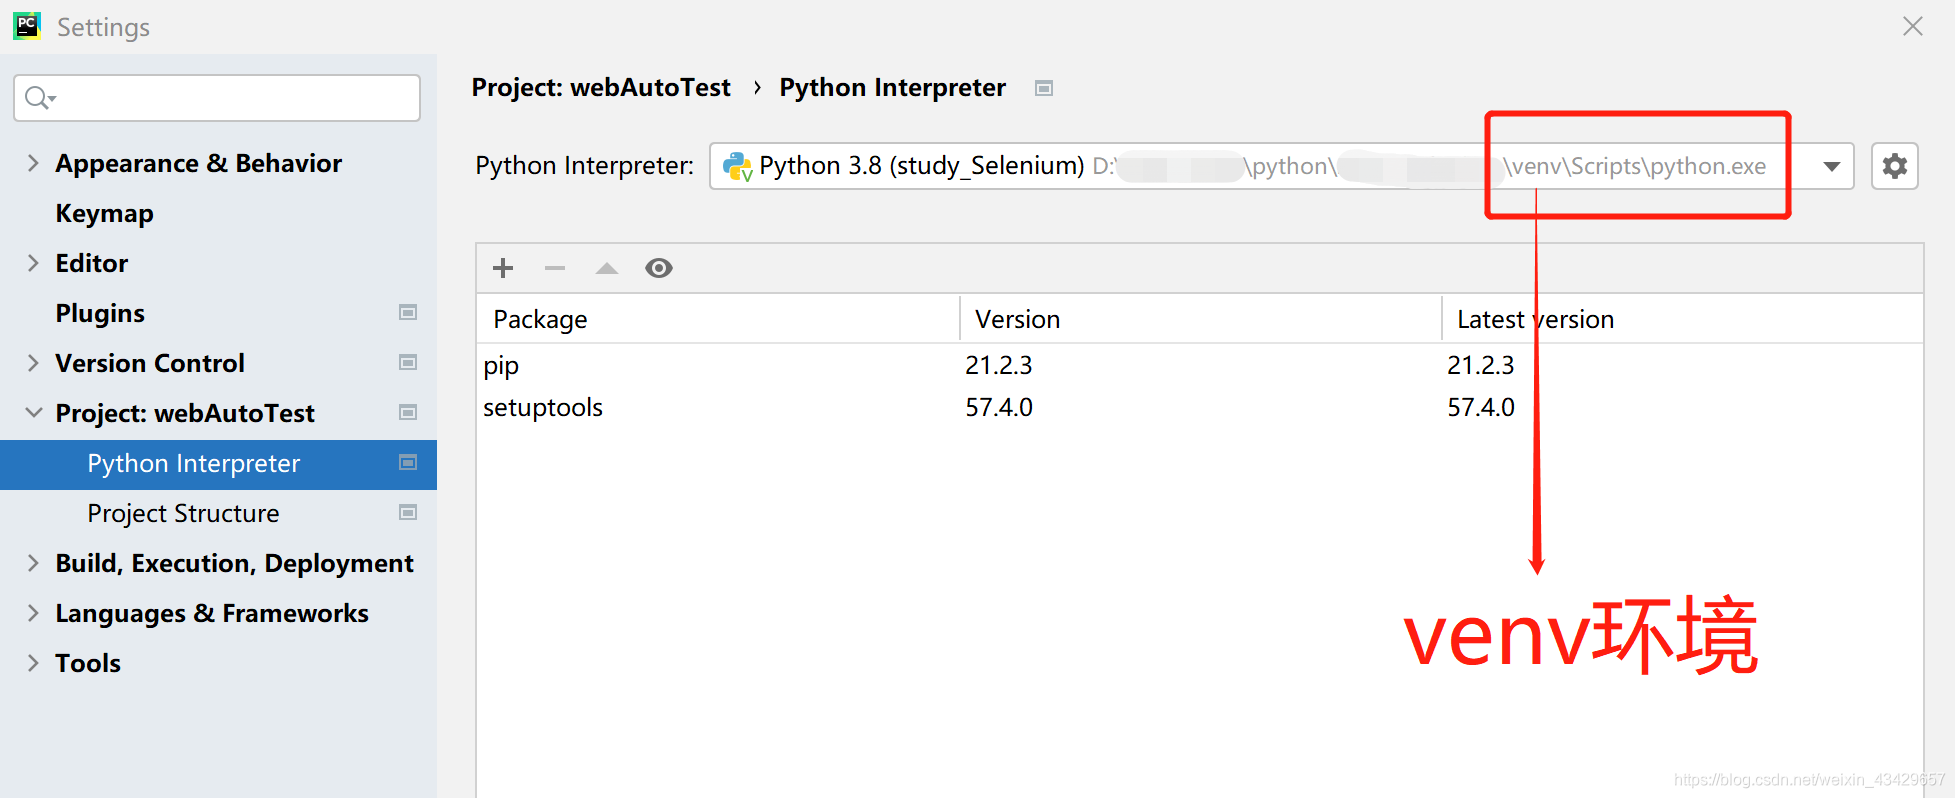Click the icon next to Python Interpreter breadcrumb
This screenshot has height=798, width=1955.
pyautogui.click(x=1044, y=88)
